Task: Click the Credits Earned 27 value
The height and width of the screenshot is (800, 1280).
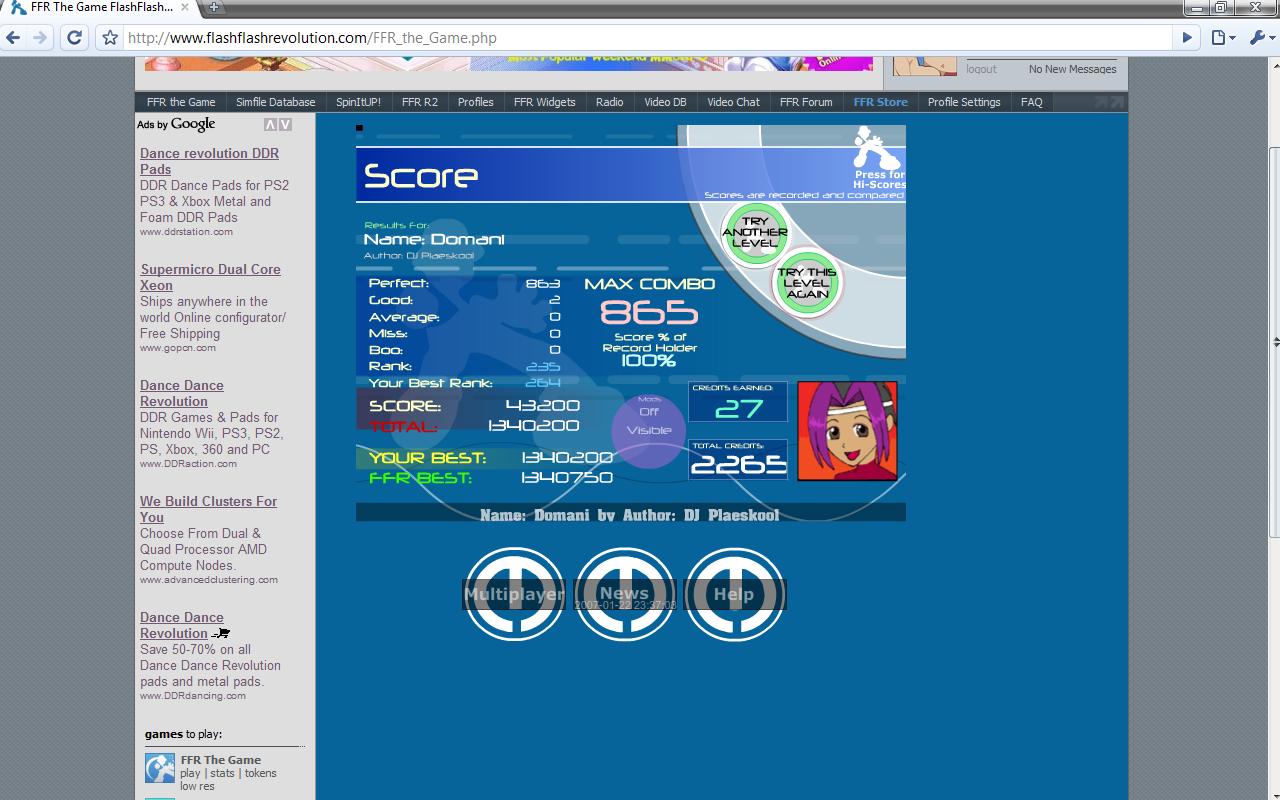Action: [739, 408]
